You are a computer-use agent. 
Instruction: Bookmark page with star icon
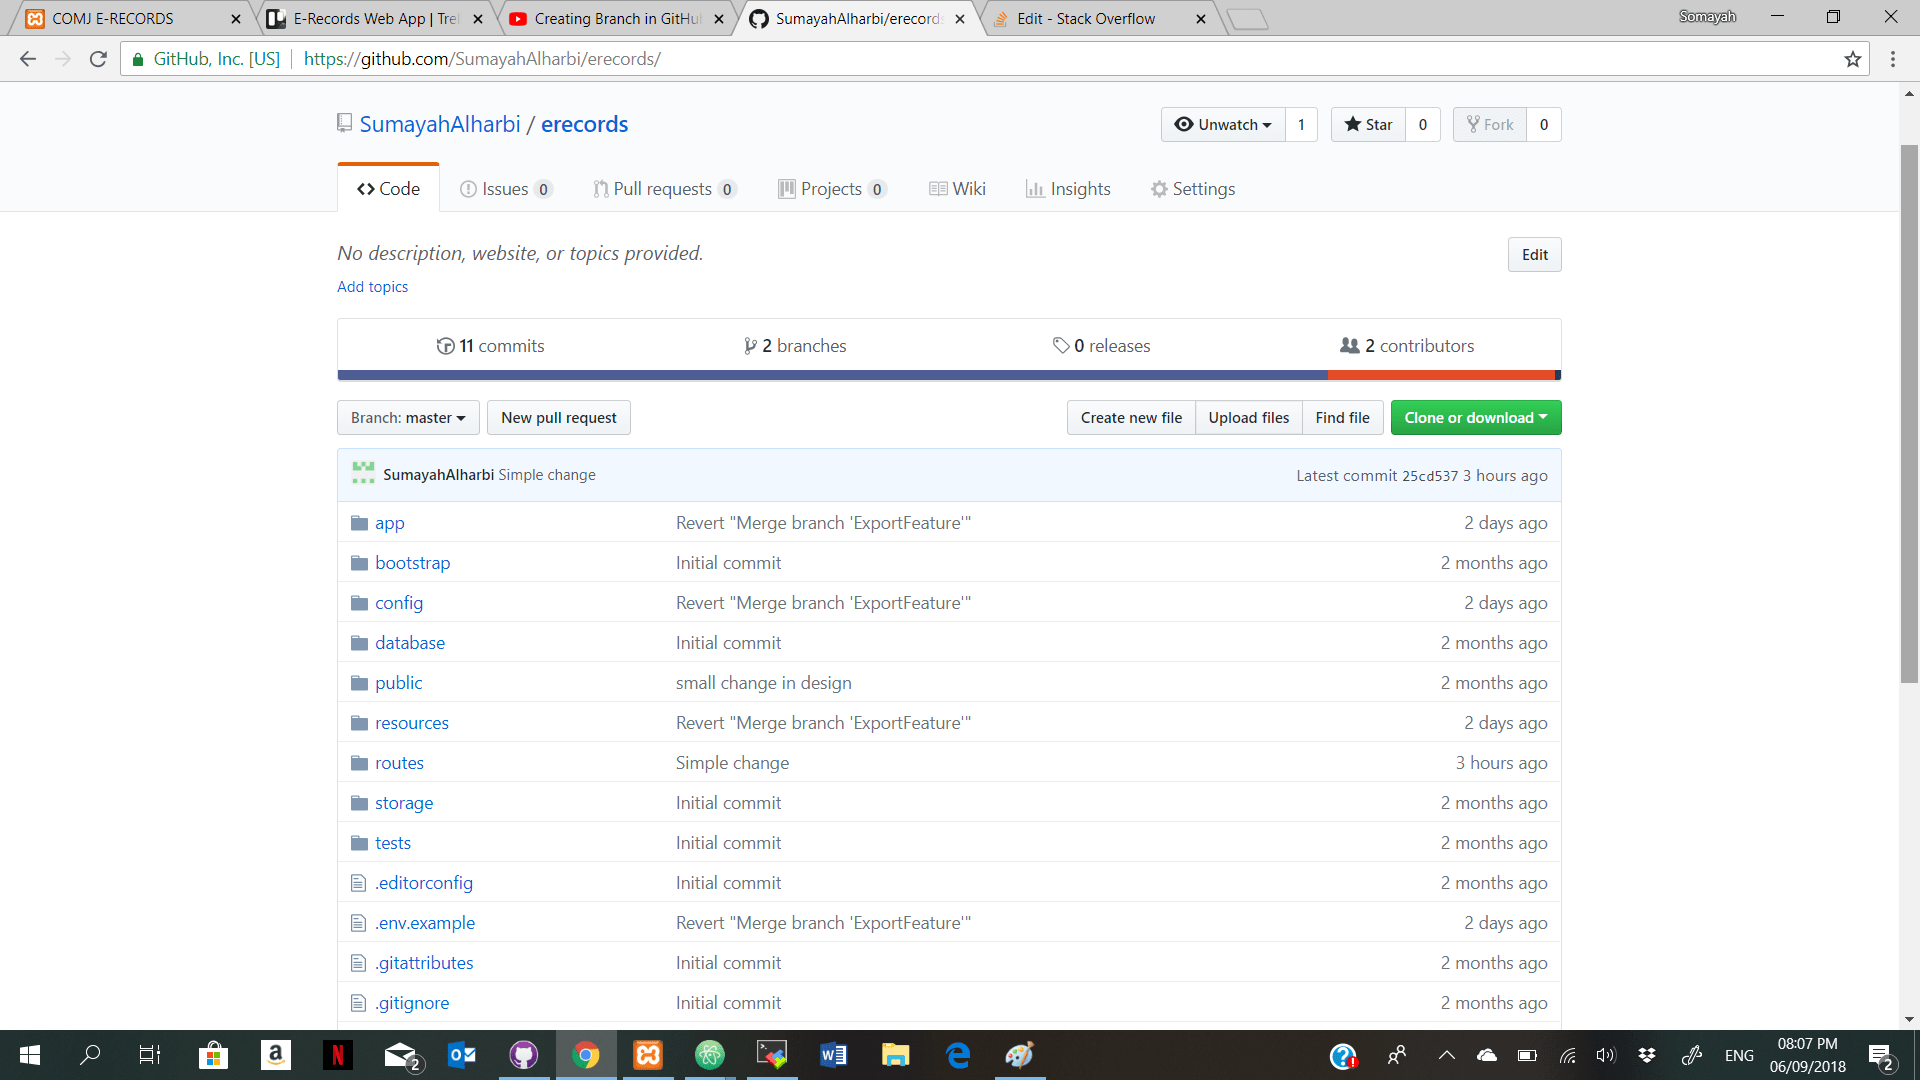tap(1853, 59)
